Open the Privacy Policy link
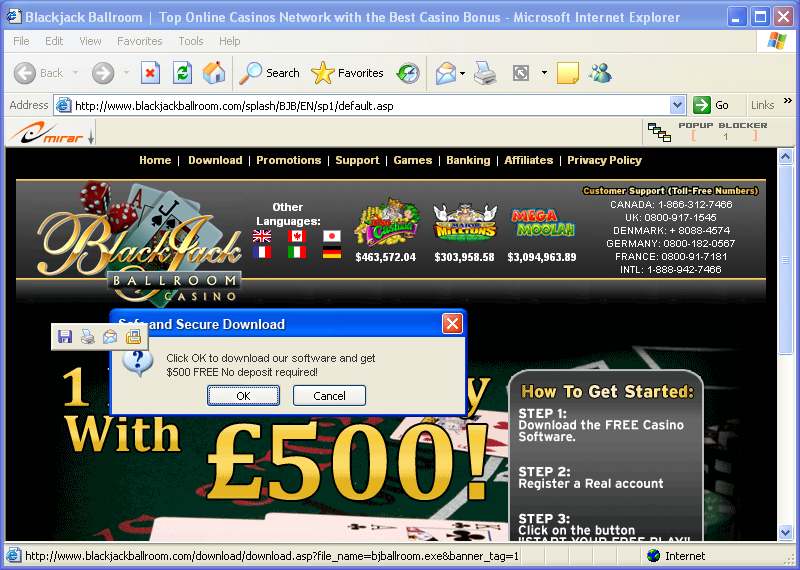 [x=604, y=160]
